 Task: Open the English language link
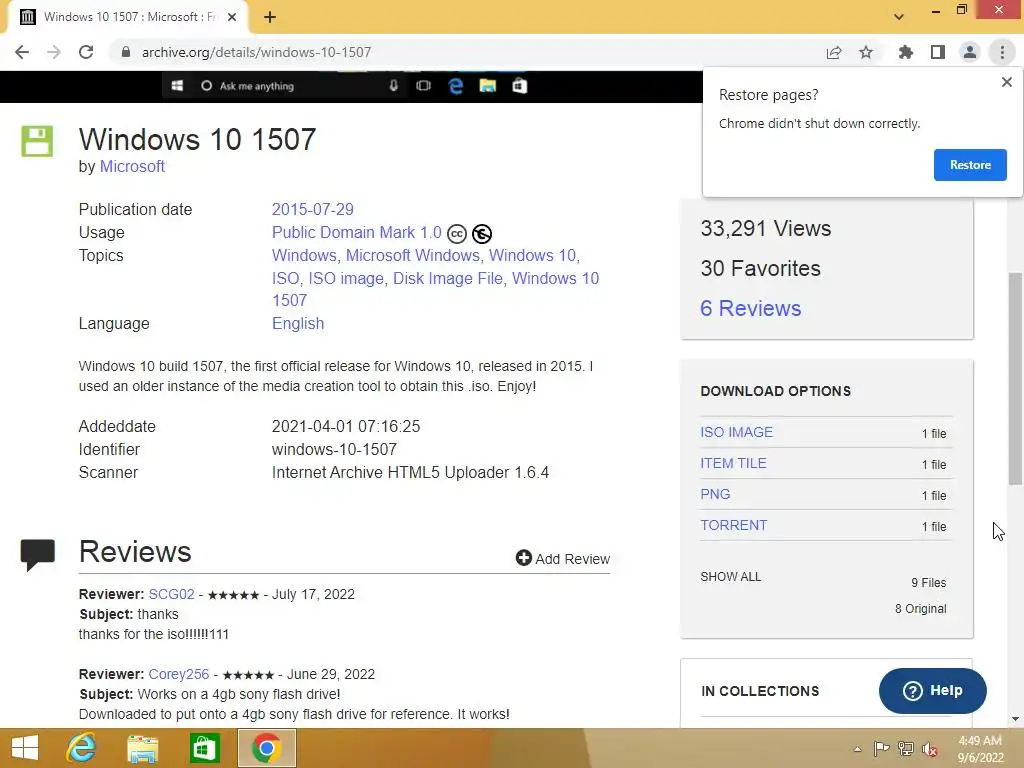click(298, 324)
